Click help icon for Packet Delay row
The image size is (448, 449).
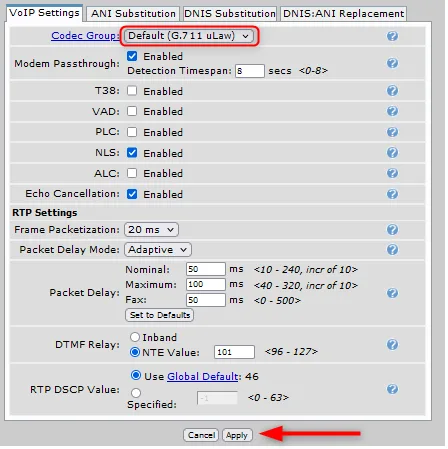pyautogui.click(x=392, y=293)
